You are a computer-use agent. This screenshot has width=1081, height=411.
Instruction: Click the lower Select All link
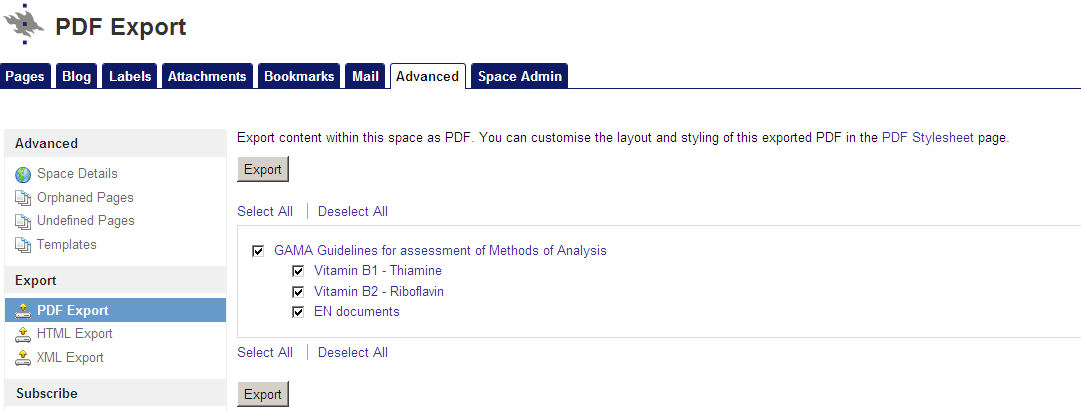tap(265, 352)
